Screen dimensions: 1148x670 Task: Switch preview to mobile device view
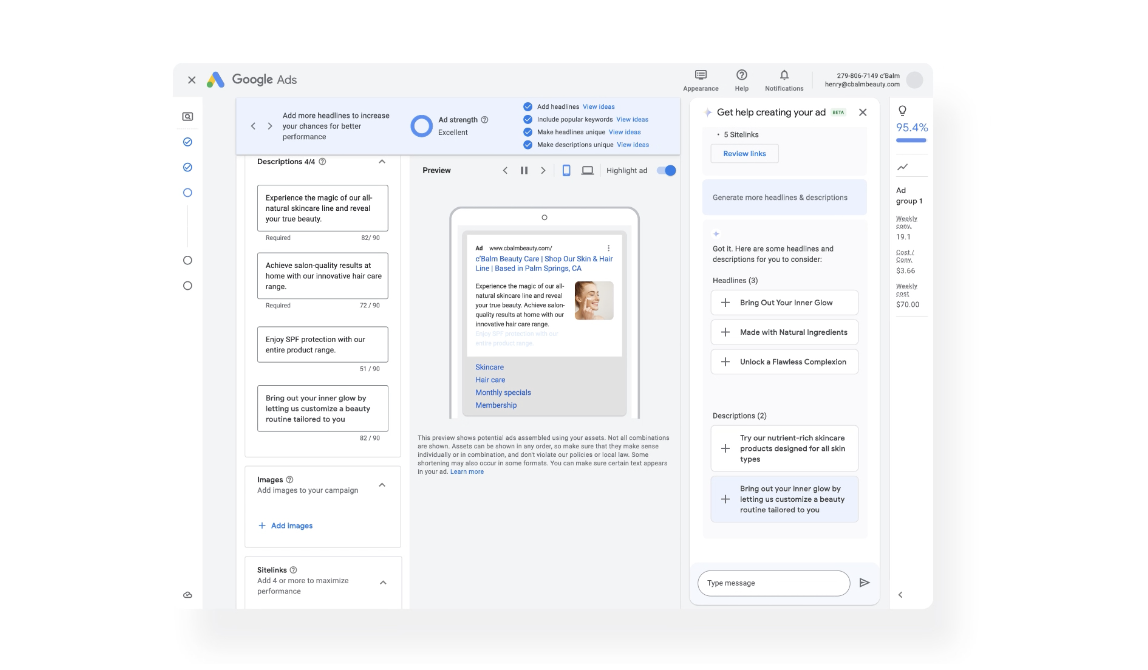click(566, 171)
